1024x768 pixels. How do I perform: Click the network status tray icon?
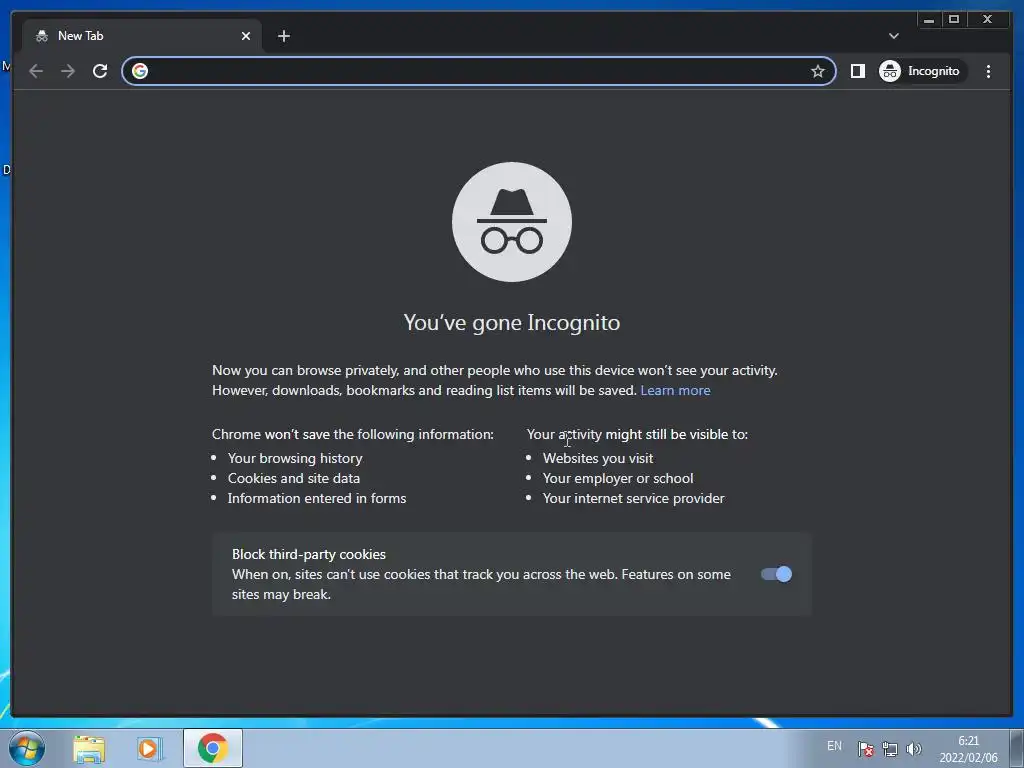click(x=889, y=749)
